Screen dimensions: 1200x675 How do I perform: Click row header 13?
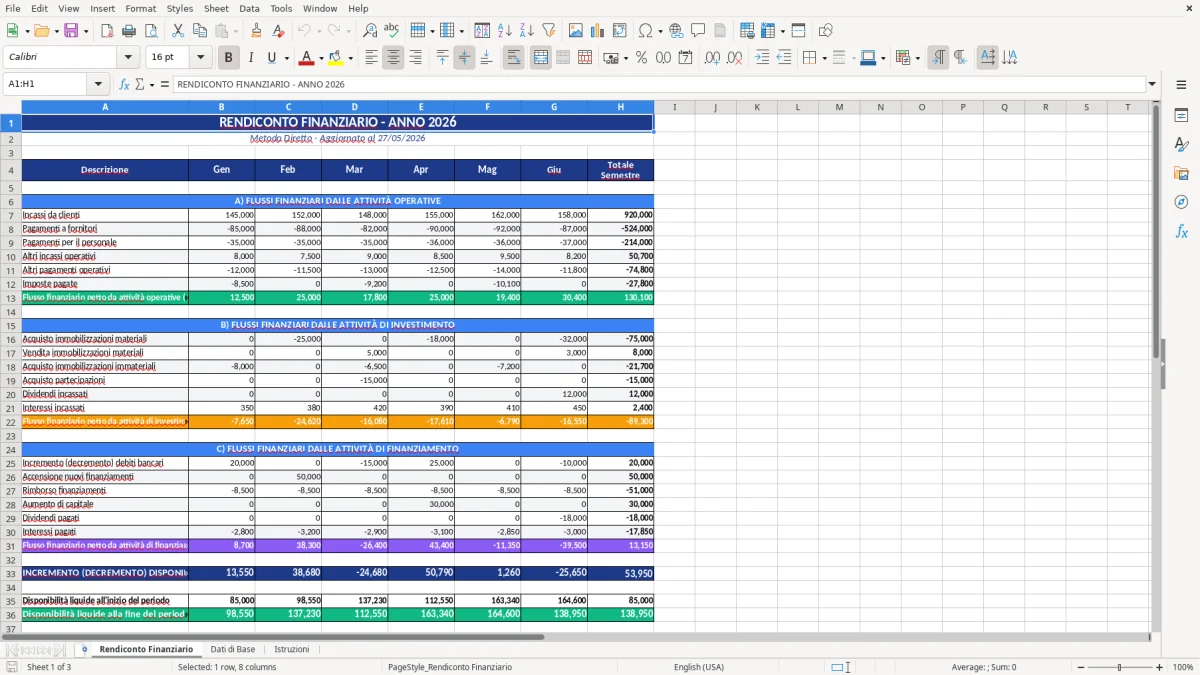[11, 297]
